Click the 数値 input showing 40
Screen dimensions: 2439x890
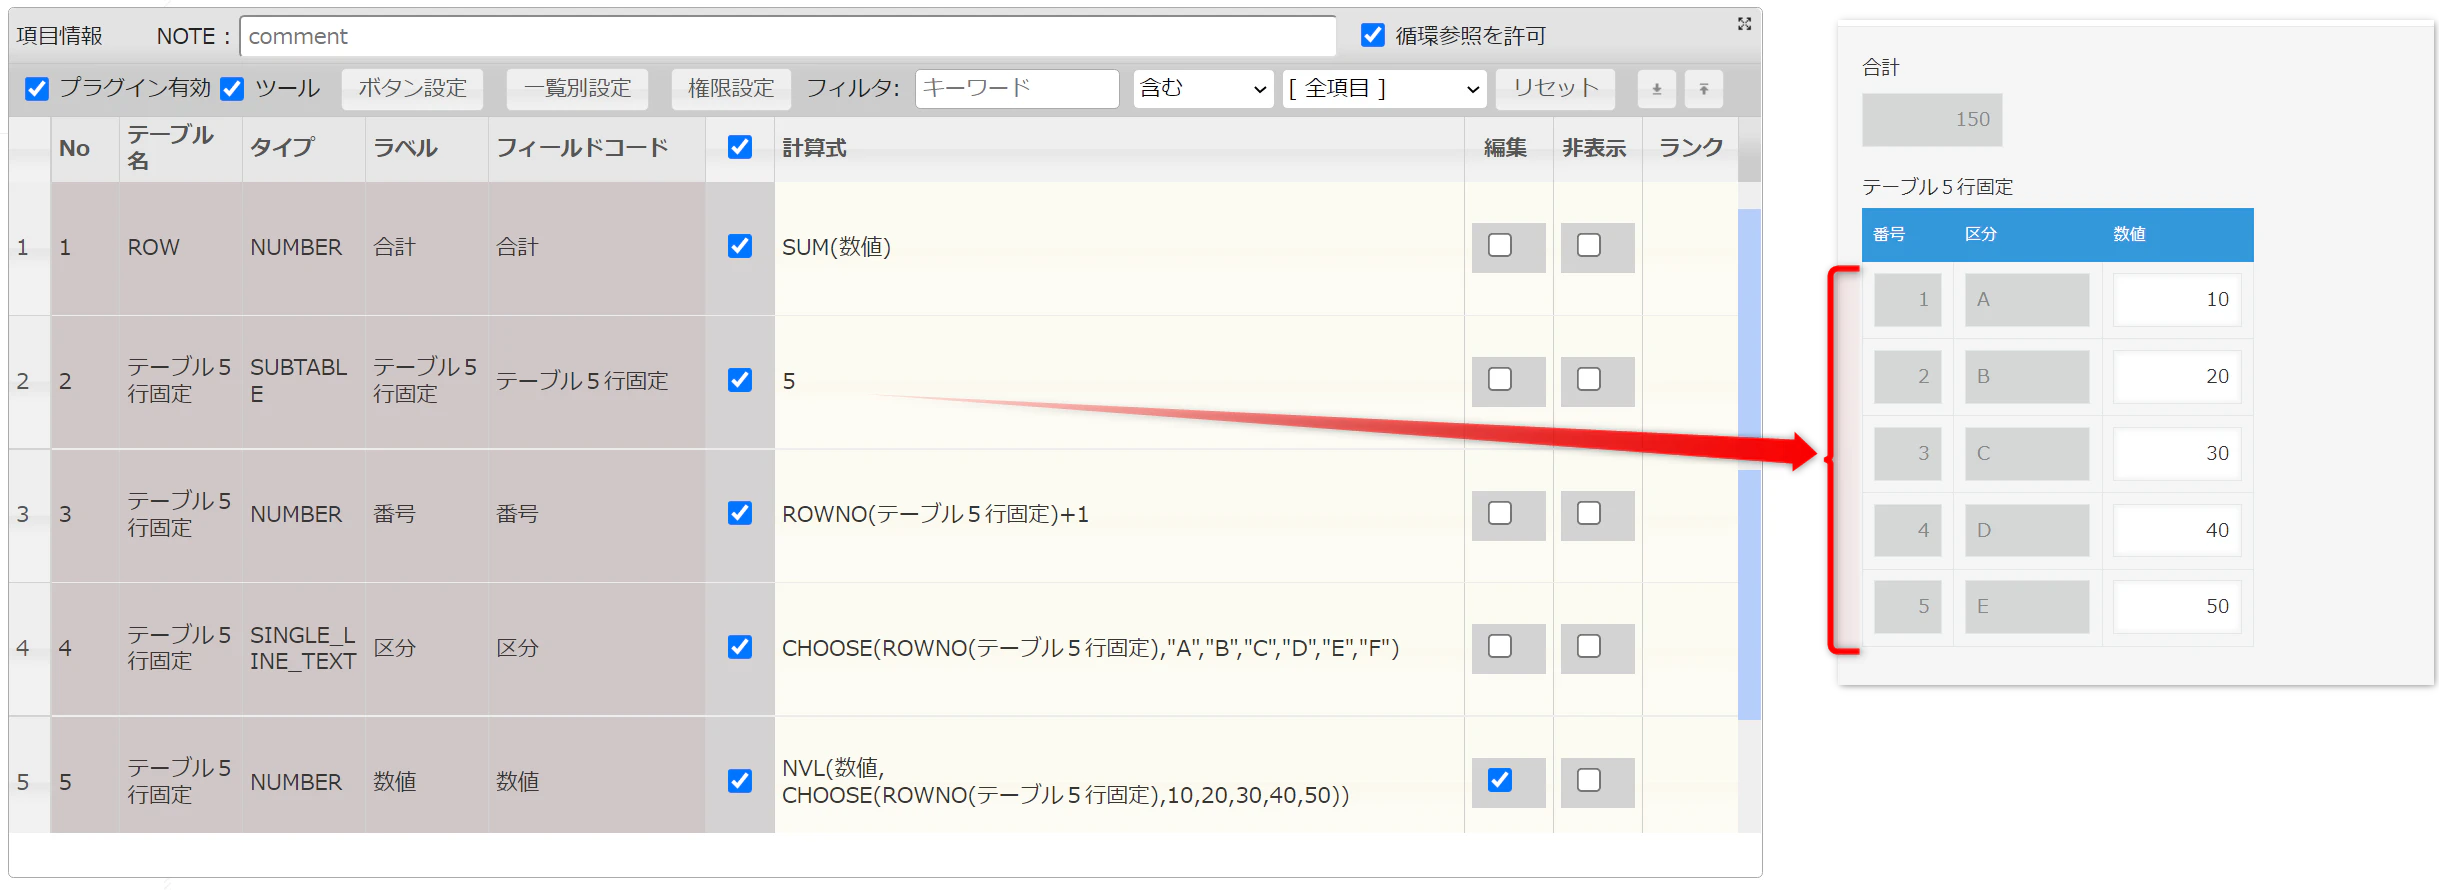[x=2176, y=531]
